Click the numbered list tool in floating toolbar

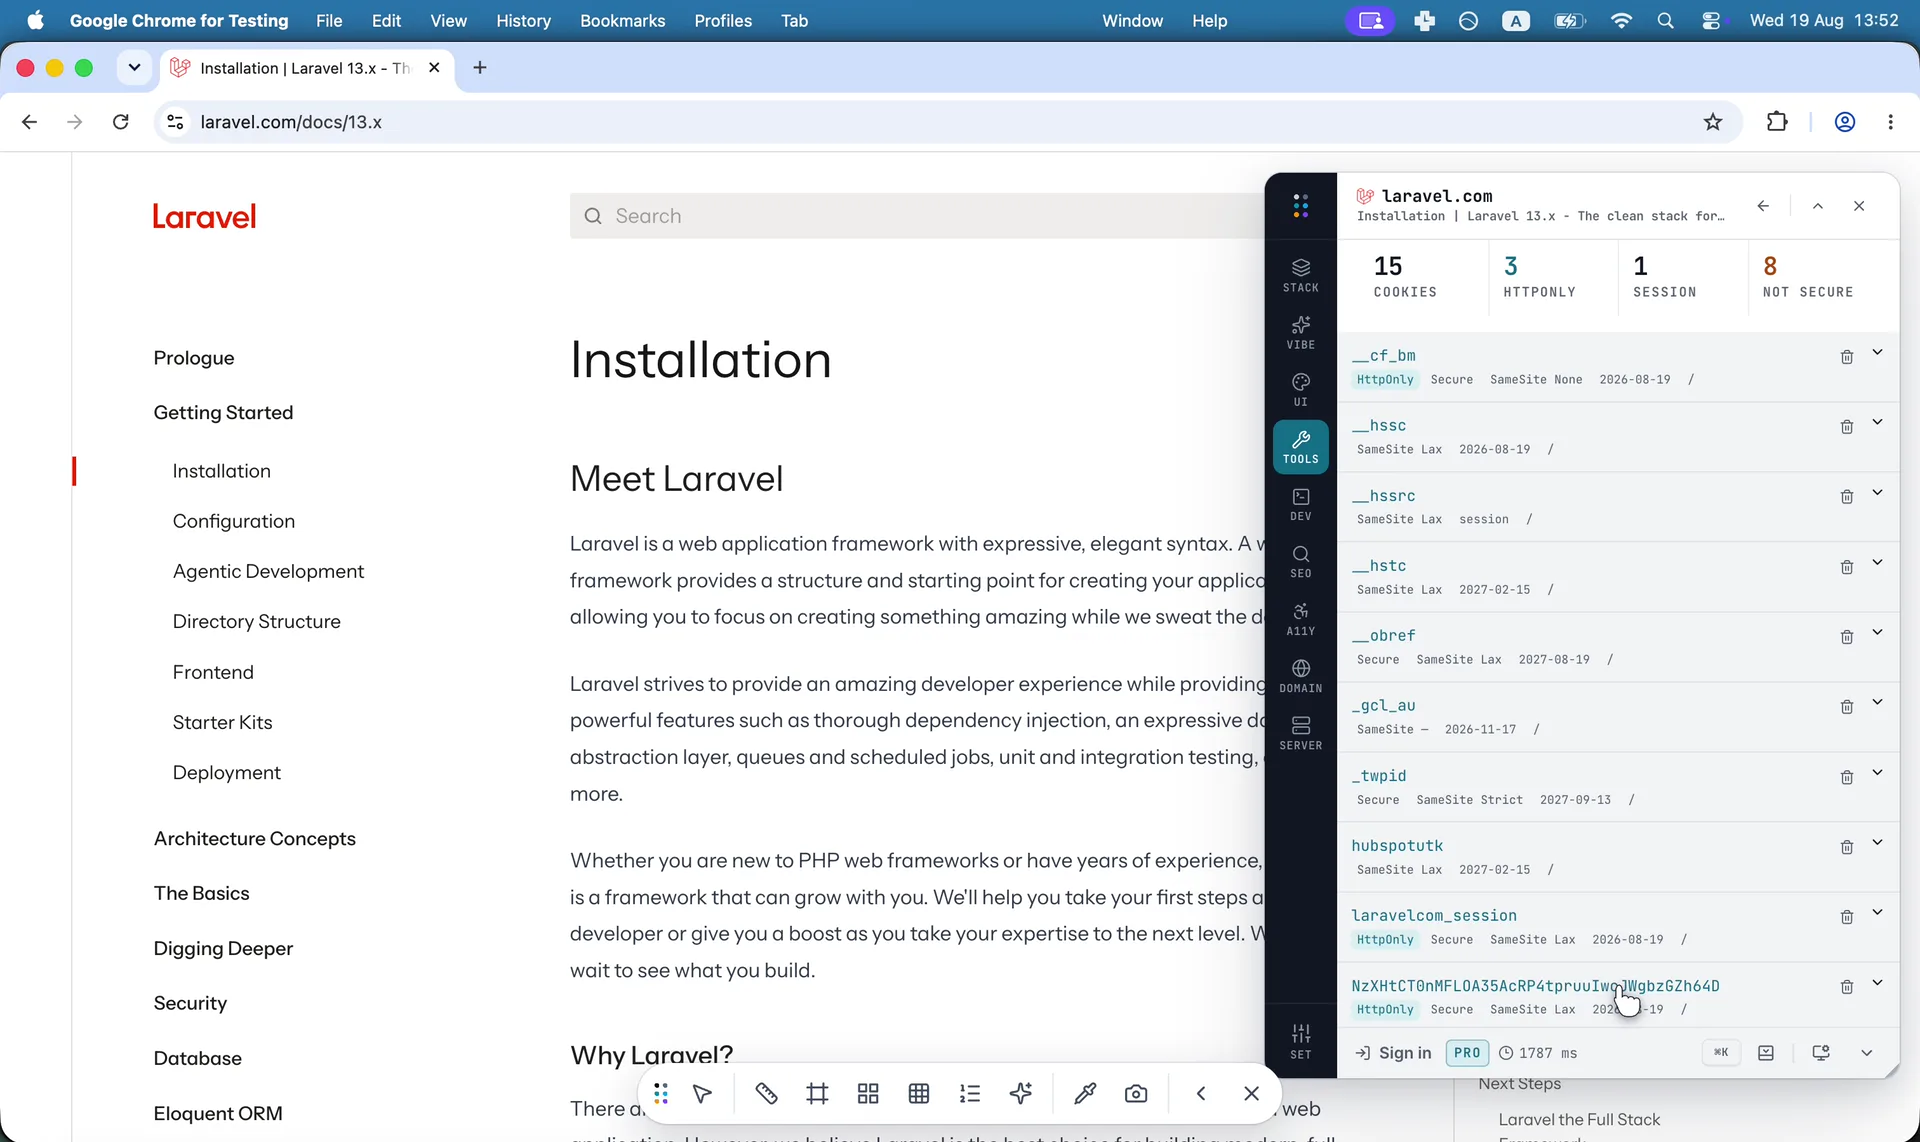(970, 1094)
